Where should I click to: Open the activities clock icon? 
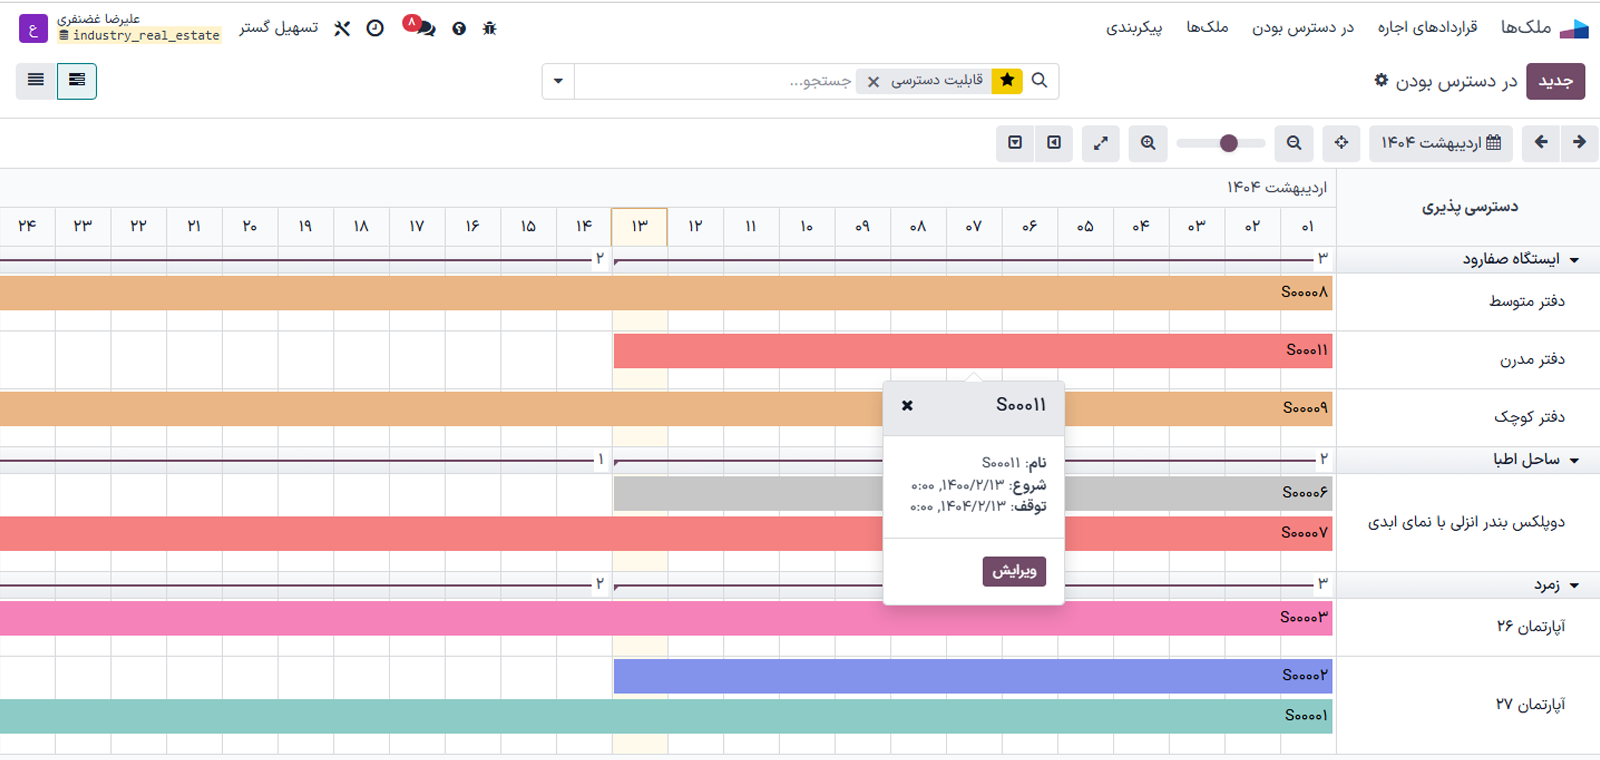click(x=375, y=28)
